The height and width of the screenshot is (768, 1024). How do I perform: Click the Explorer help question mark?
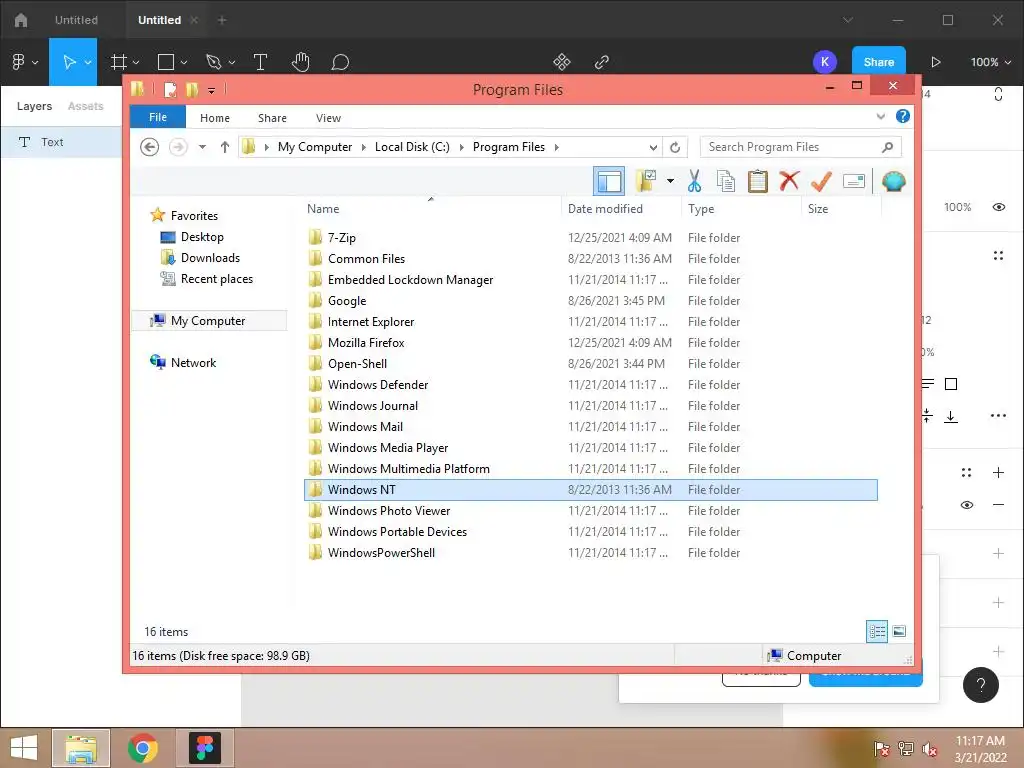903,116
